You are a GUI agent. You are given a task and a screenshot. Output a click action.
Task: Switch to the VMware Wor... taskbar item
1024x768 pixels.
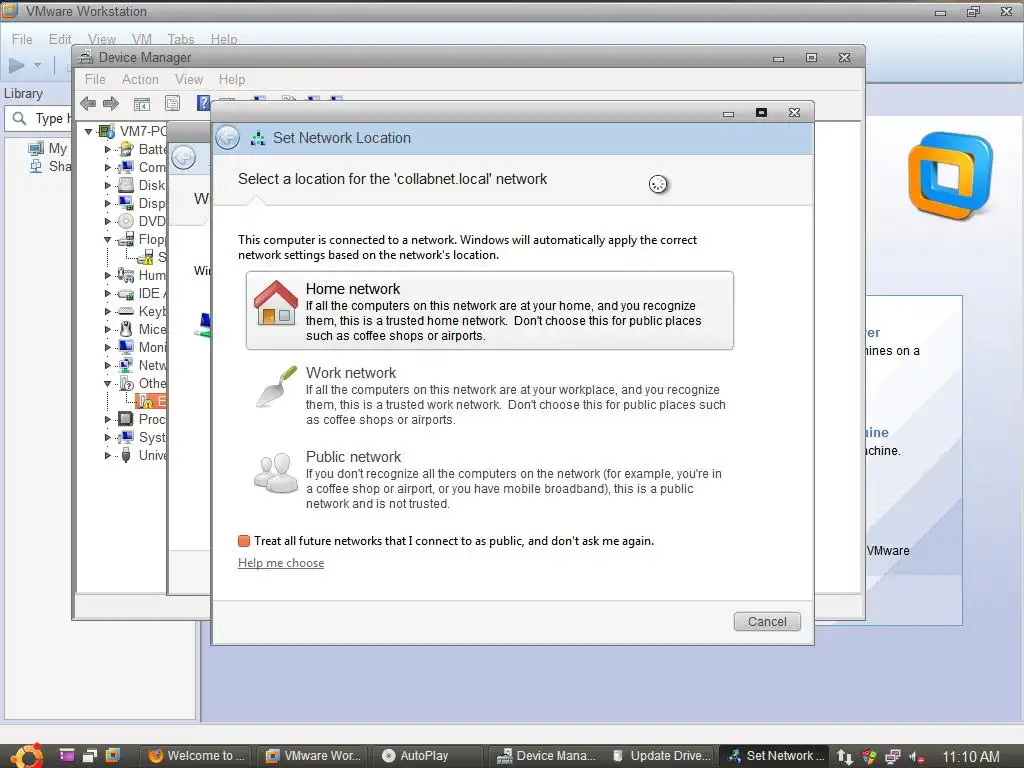tap(313, 756)
